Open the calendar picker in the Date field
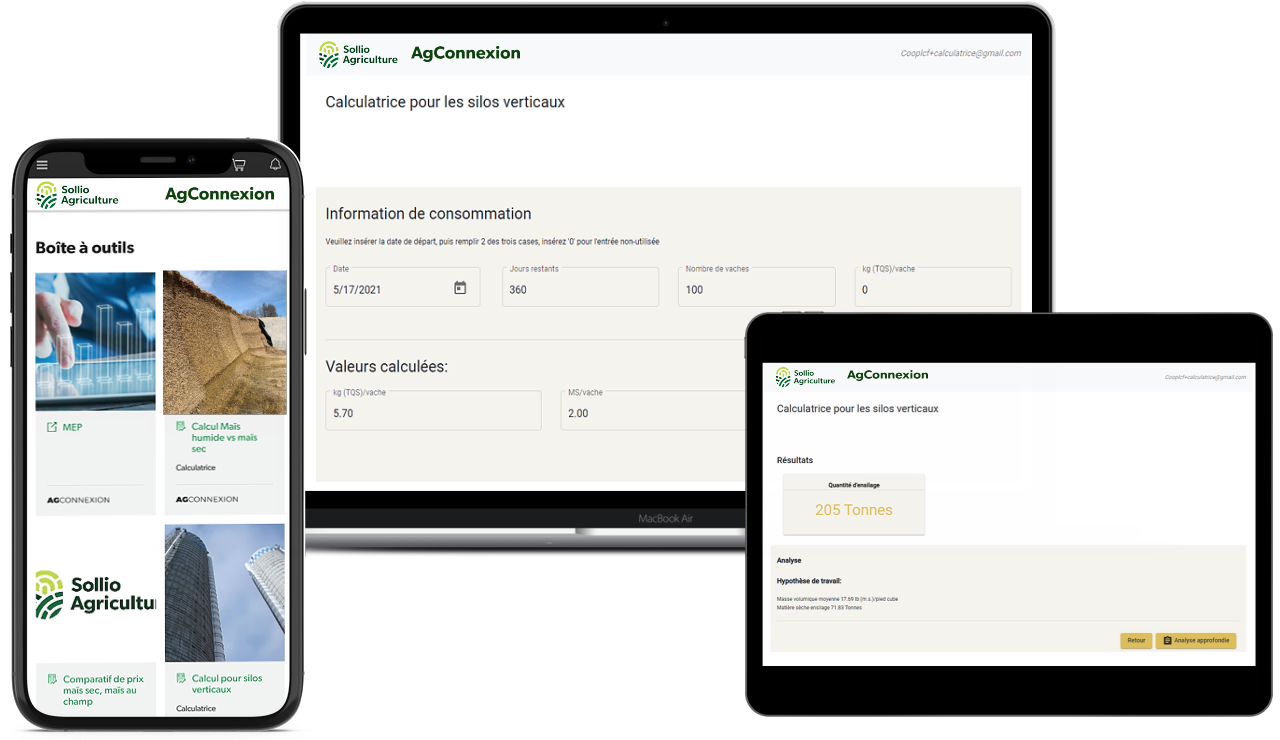1280x740 pixels. coord(460,288)
